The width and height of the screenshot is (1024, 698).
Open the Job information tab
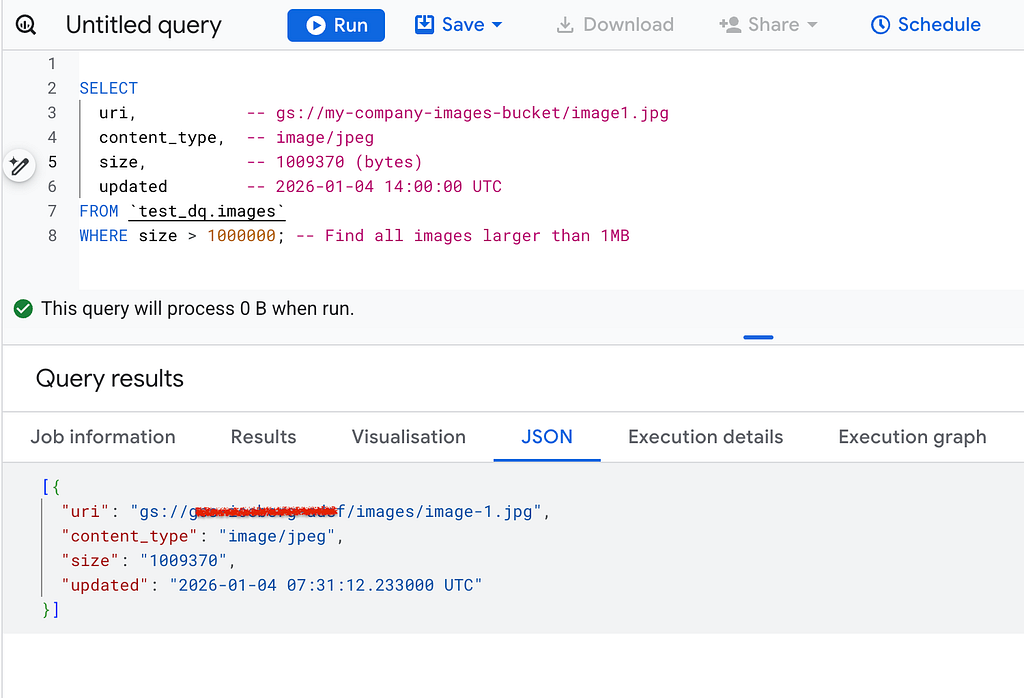103,437
